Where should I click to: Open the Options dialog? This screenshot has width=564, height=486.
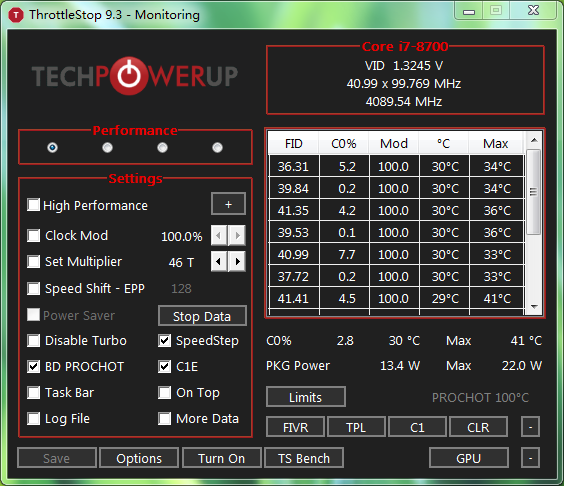pyautogui.click(x=139, y=458)
